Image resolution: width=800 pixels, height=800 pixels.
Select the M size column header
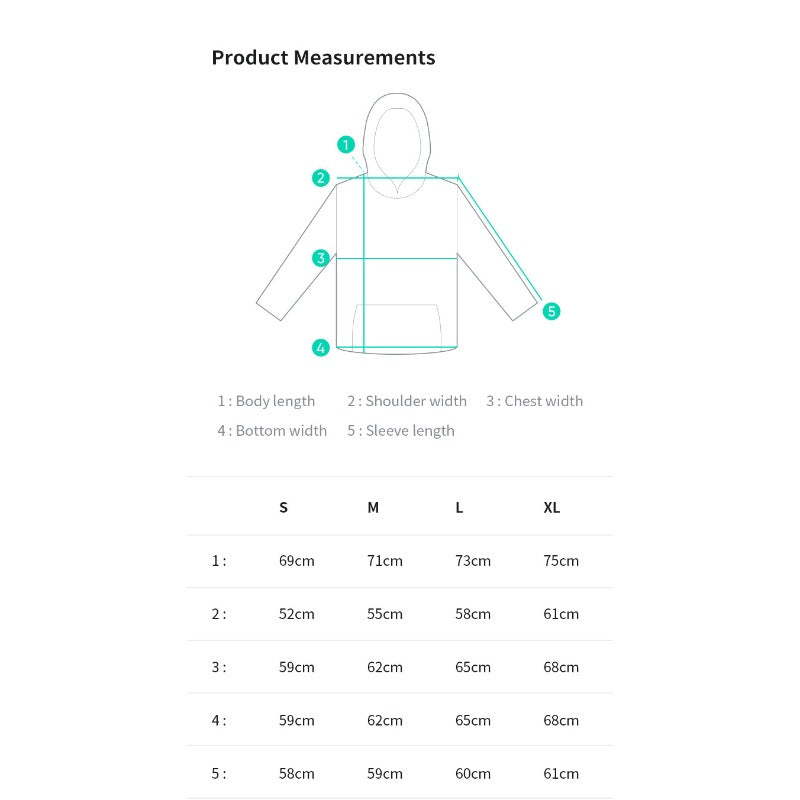(x=373, y=507)
